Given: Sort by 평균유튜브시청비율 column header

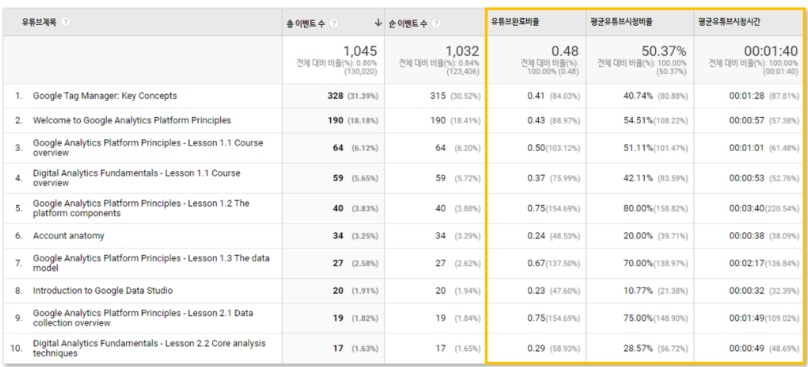Looking at the screenshot, I should tap(621, 22).
